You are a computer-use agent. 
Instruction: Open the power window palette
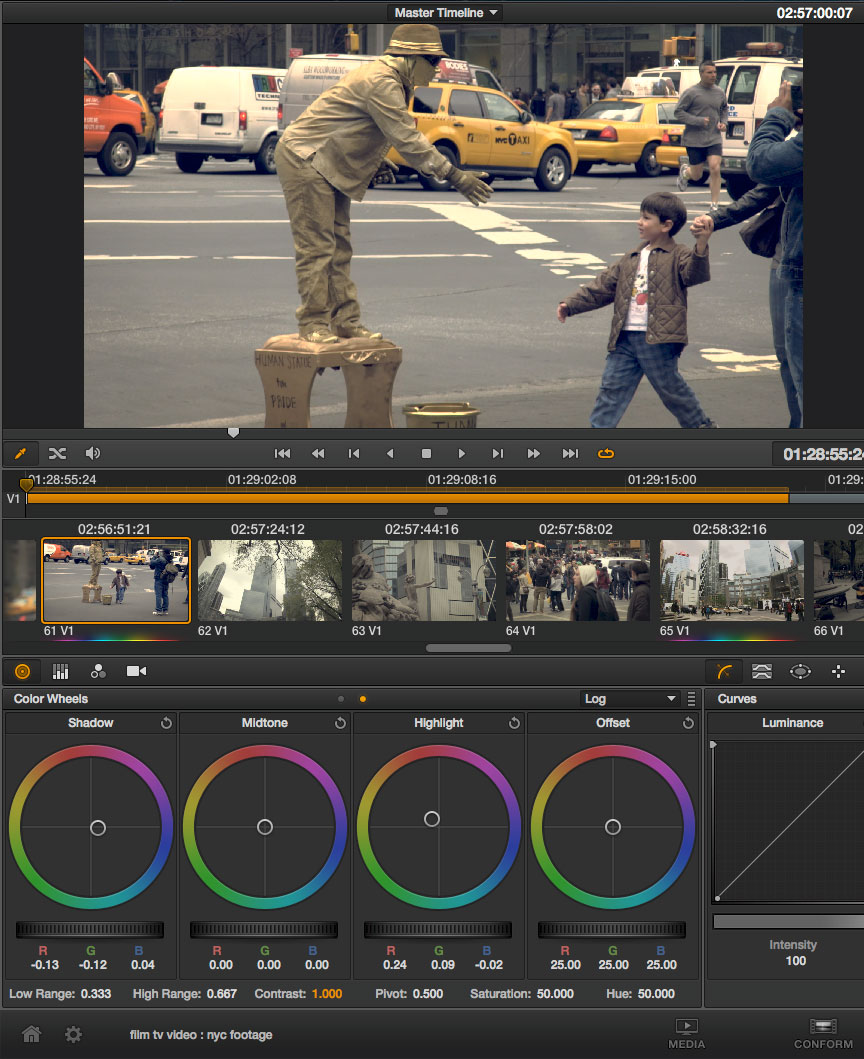click(x=800, y=672)
